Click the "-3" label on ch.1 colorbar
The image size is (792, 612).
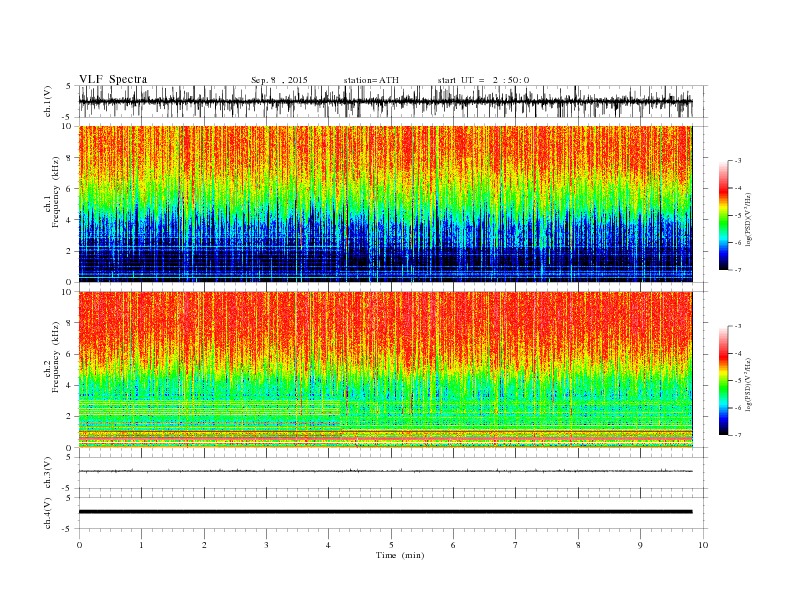(738, 161)
